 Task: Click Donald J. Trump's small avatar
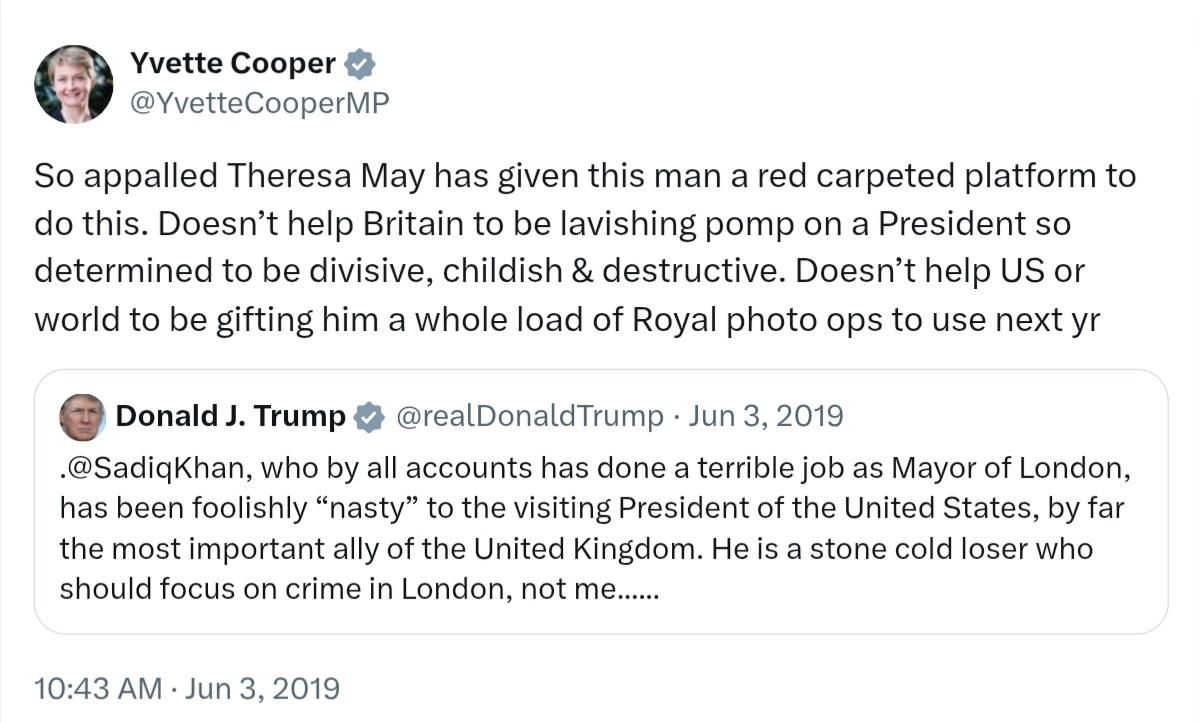(82, 417)
